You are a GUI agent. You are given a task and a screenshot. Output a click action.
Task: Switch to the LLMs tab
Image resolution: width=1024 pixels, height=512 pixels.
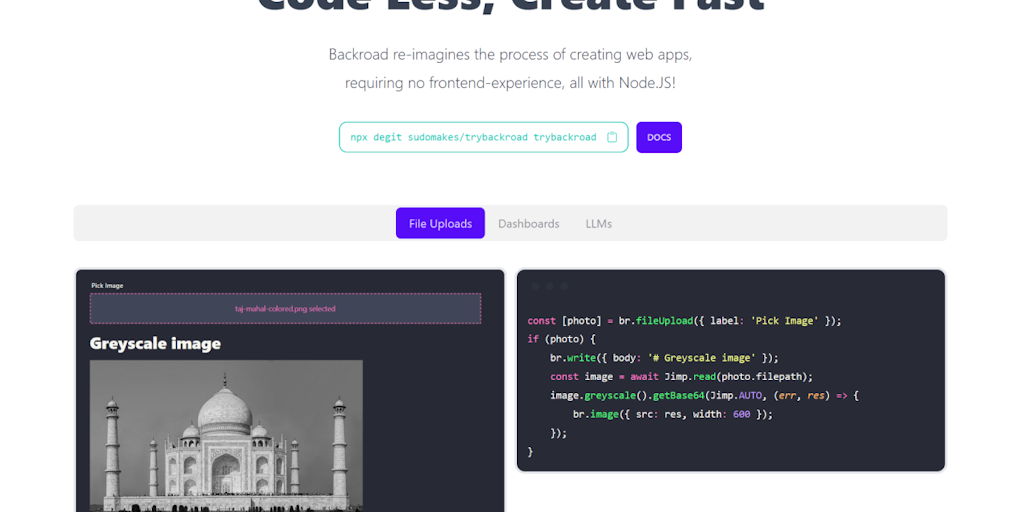(599, 223)
